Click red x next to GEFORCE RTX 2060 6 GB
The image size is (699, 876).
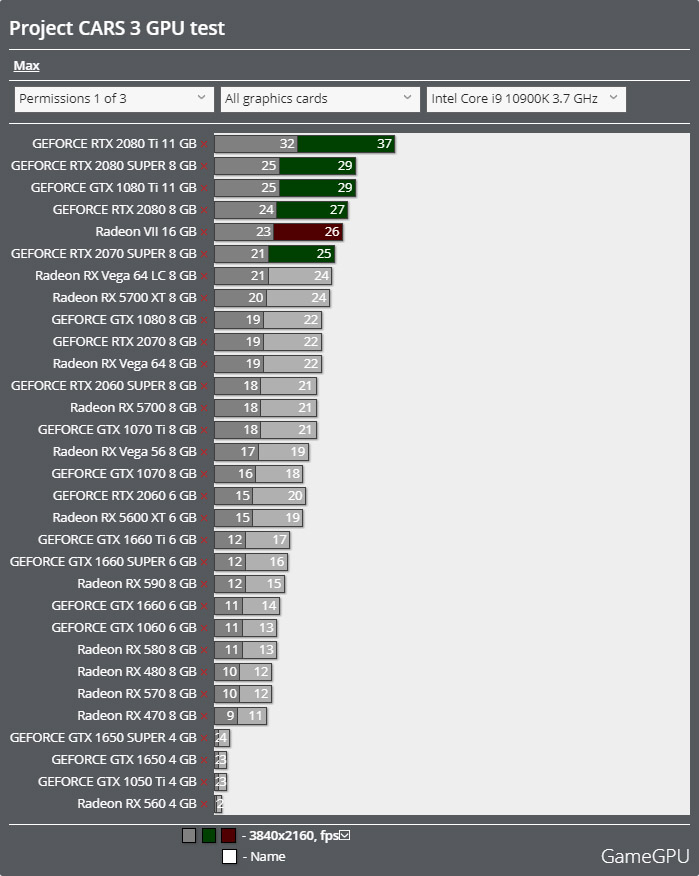[205, 496]
